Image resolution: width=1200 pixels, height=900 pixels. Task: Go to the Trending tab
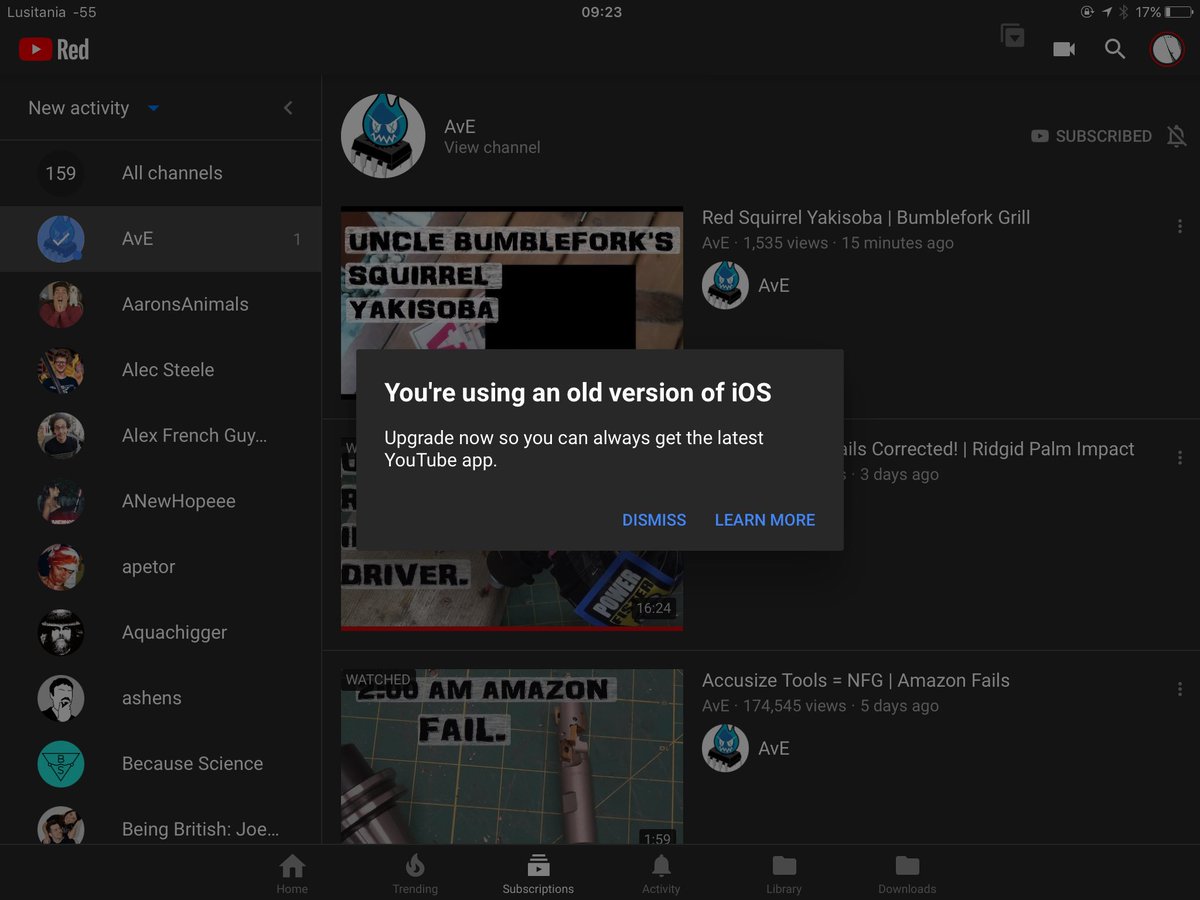click(415, 873)
